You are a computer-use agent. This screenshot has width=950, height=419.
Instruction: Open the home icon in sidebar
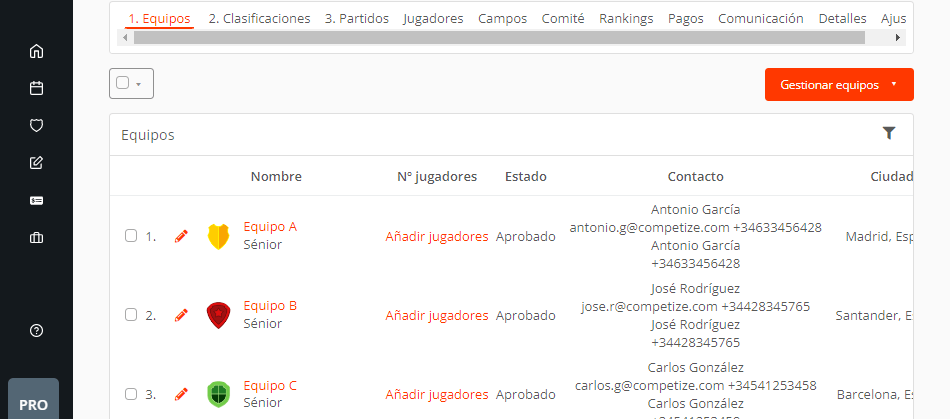pyautogui.click(x=36, y=51)
